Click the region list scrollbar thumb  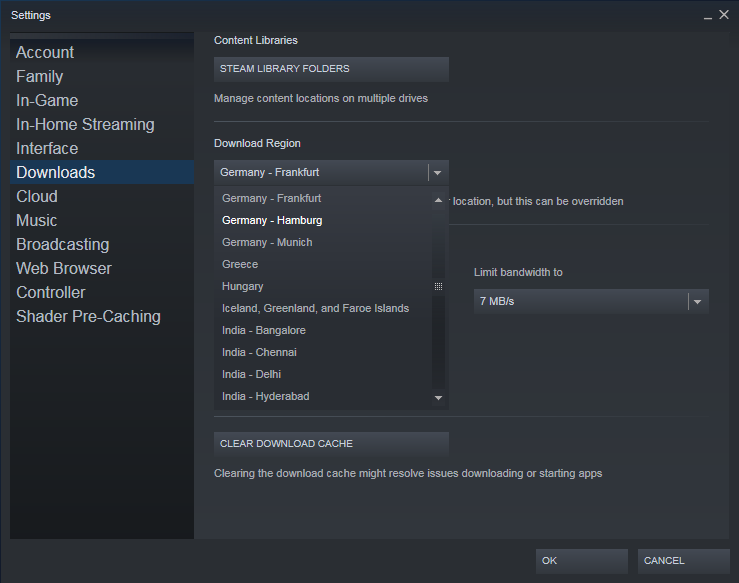[x=438, y=286]
